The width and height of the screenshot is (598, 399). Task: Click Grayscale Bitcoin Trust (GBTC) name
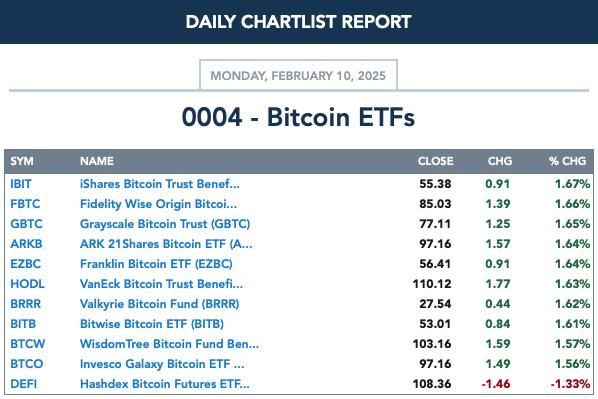point(165,224)
